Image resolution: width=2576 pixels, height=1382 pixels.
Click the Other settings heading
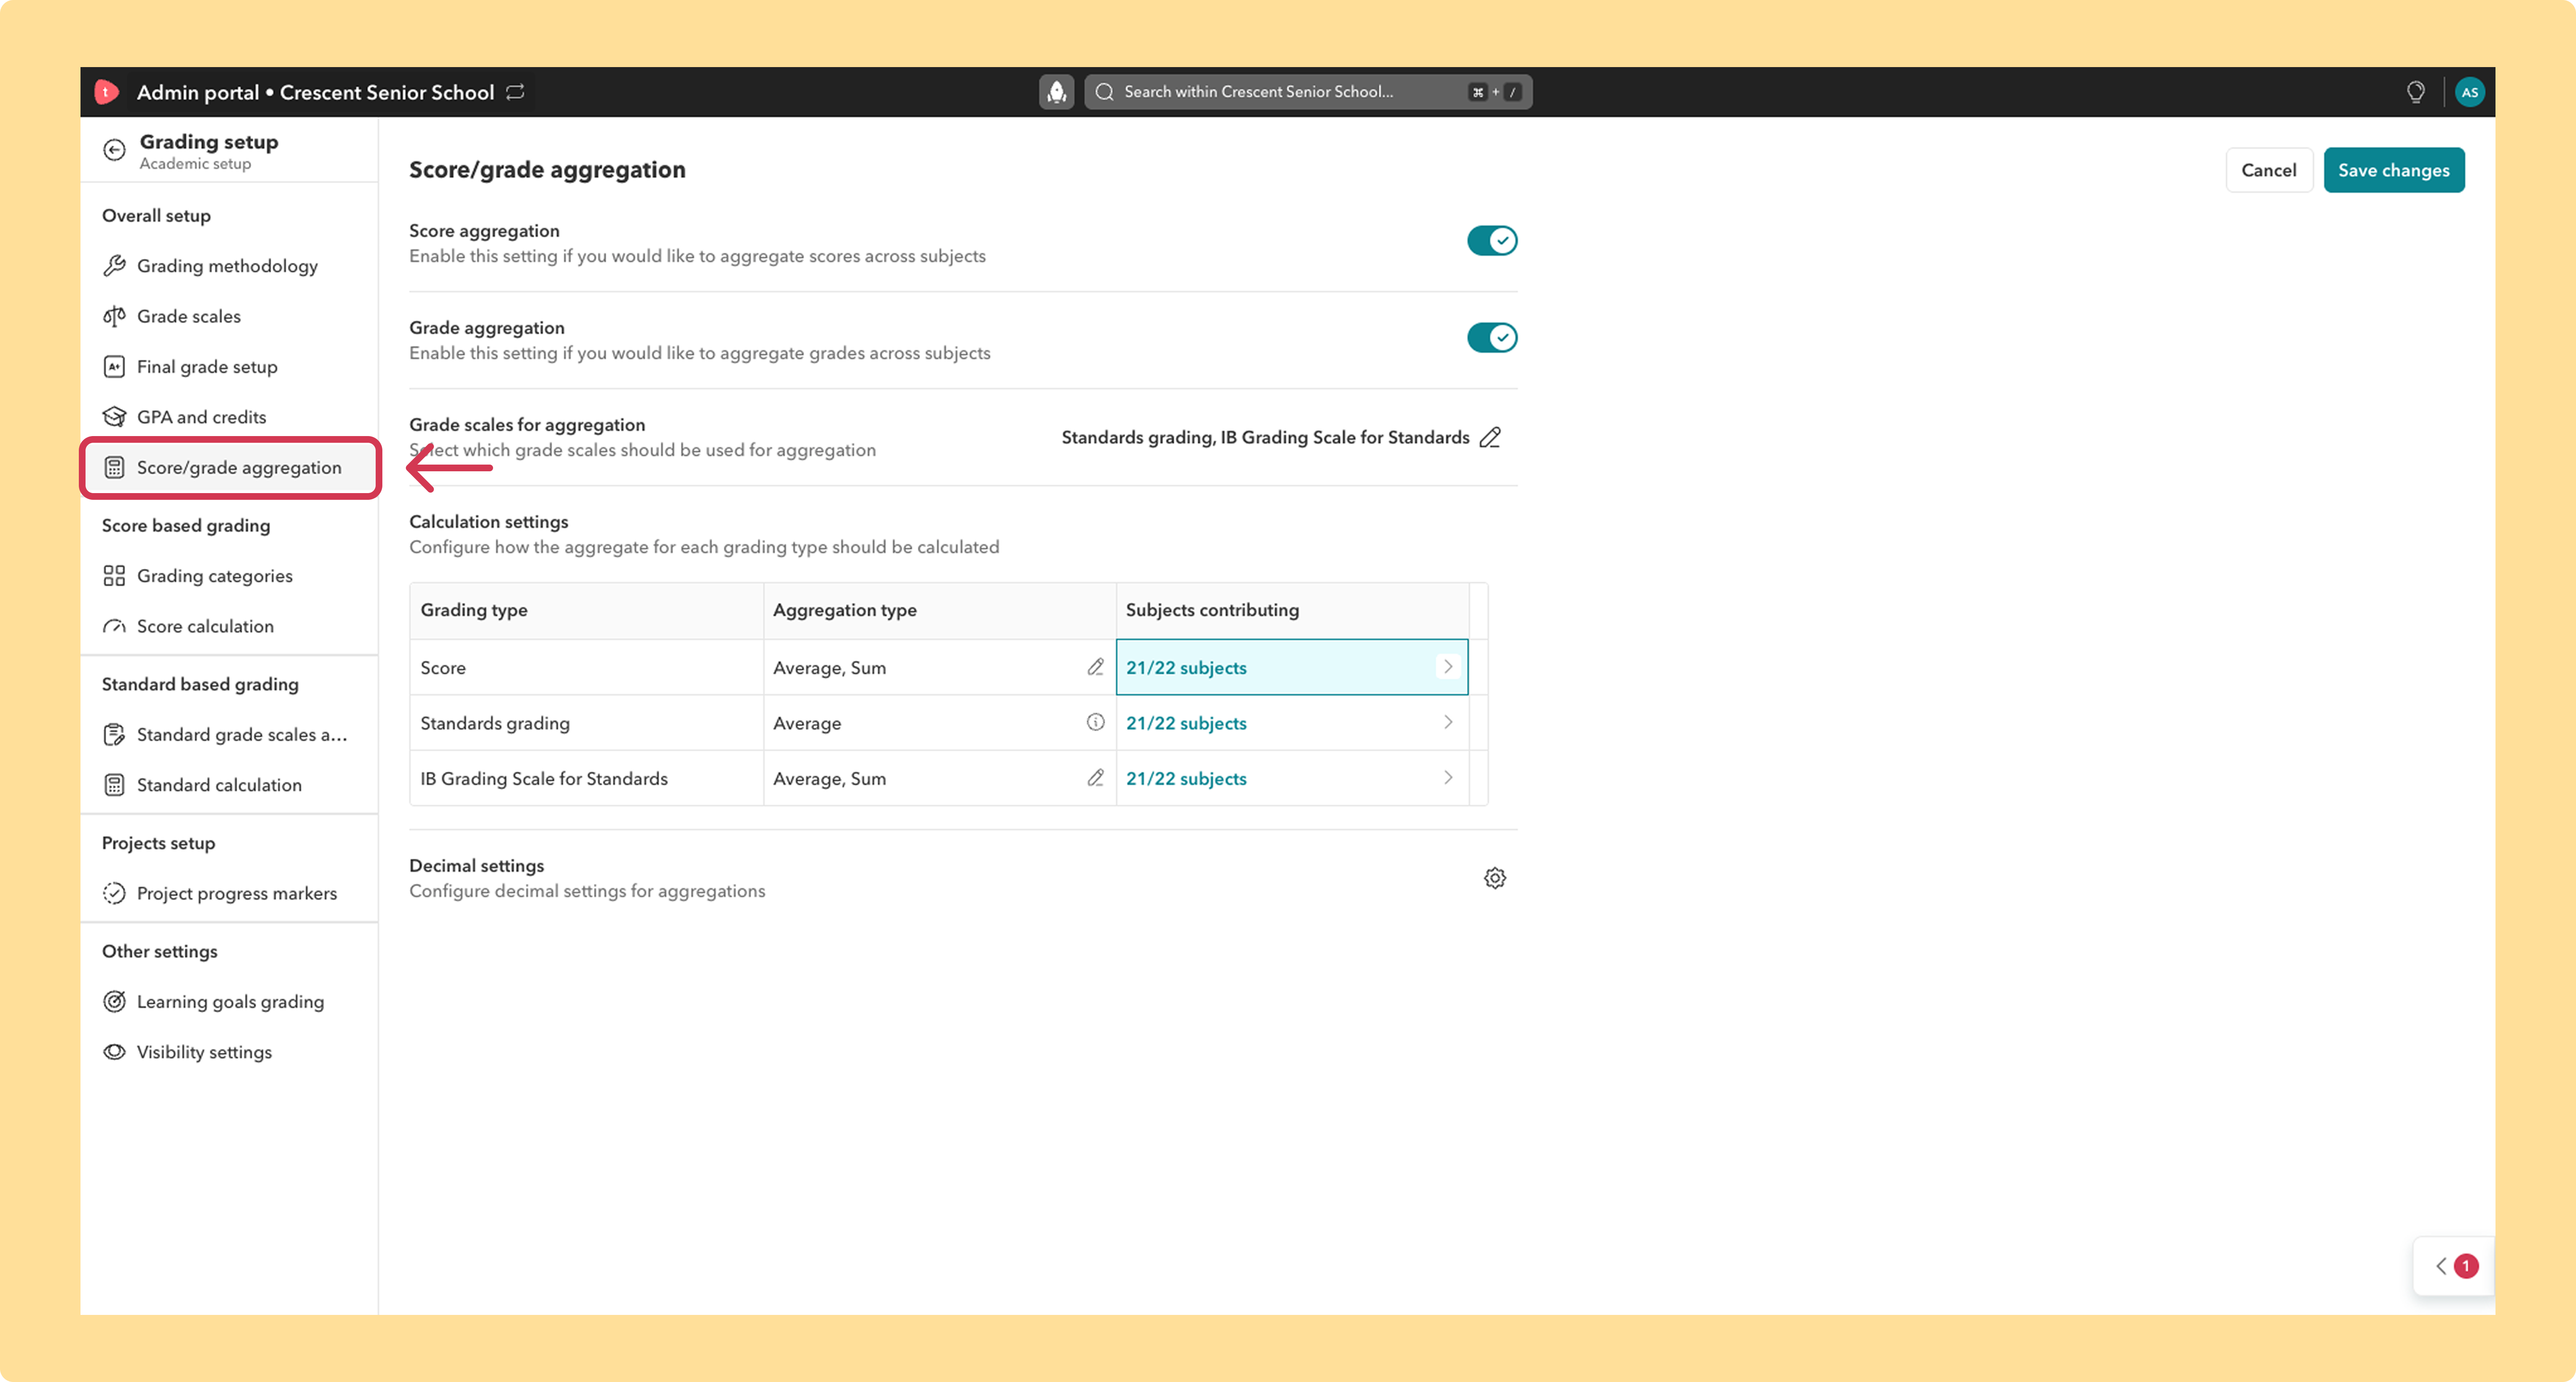pyautogui.click(x=160, y=951)
